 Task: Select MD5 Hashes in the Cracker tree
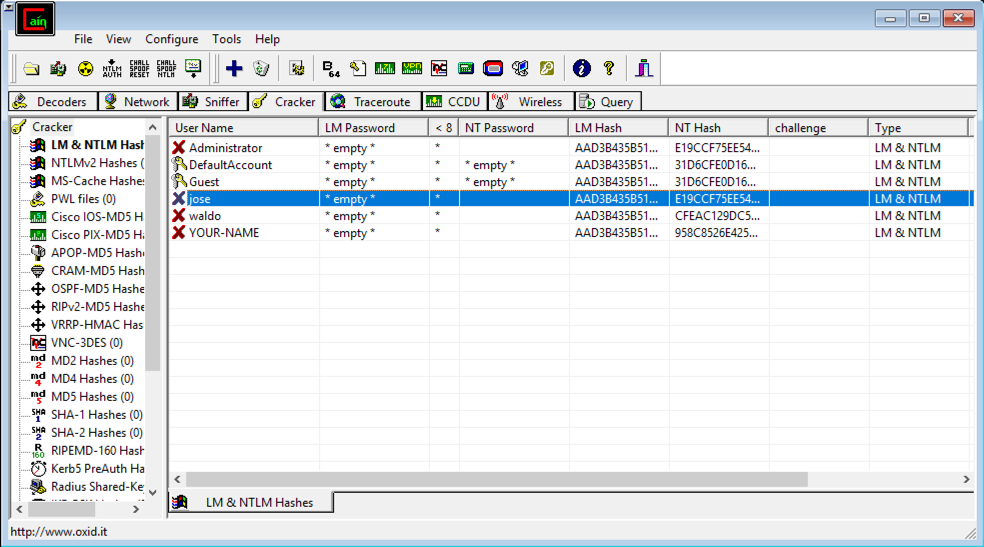pyautogui.click(x=92, y=397)
